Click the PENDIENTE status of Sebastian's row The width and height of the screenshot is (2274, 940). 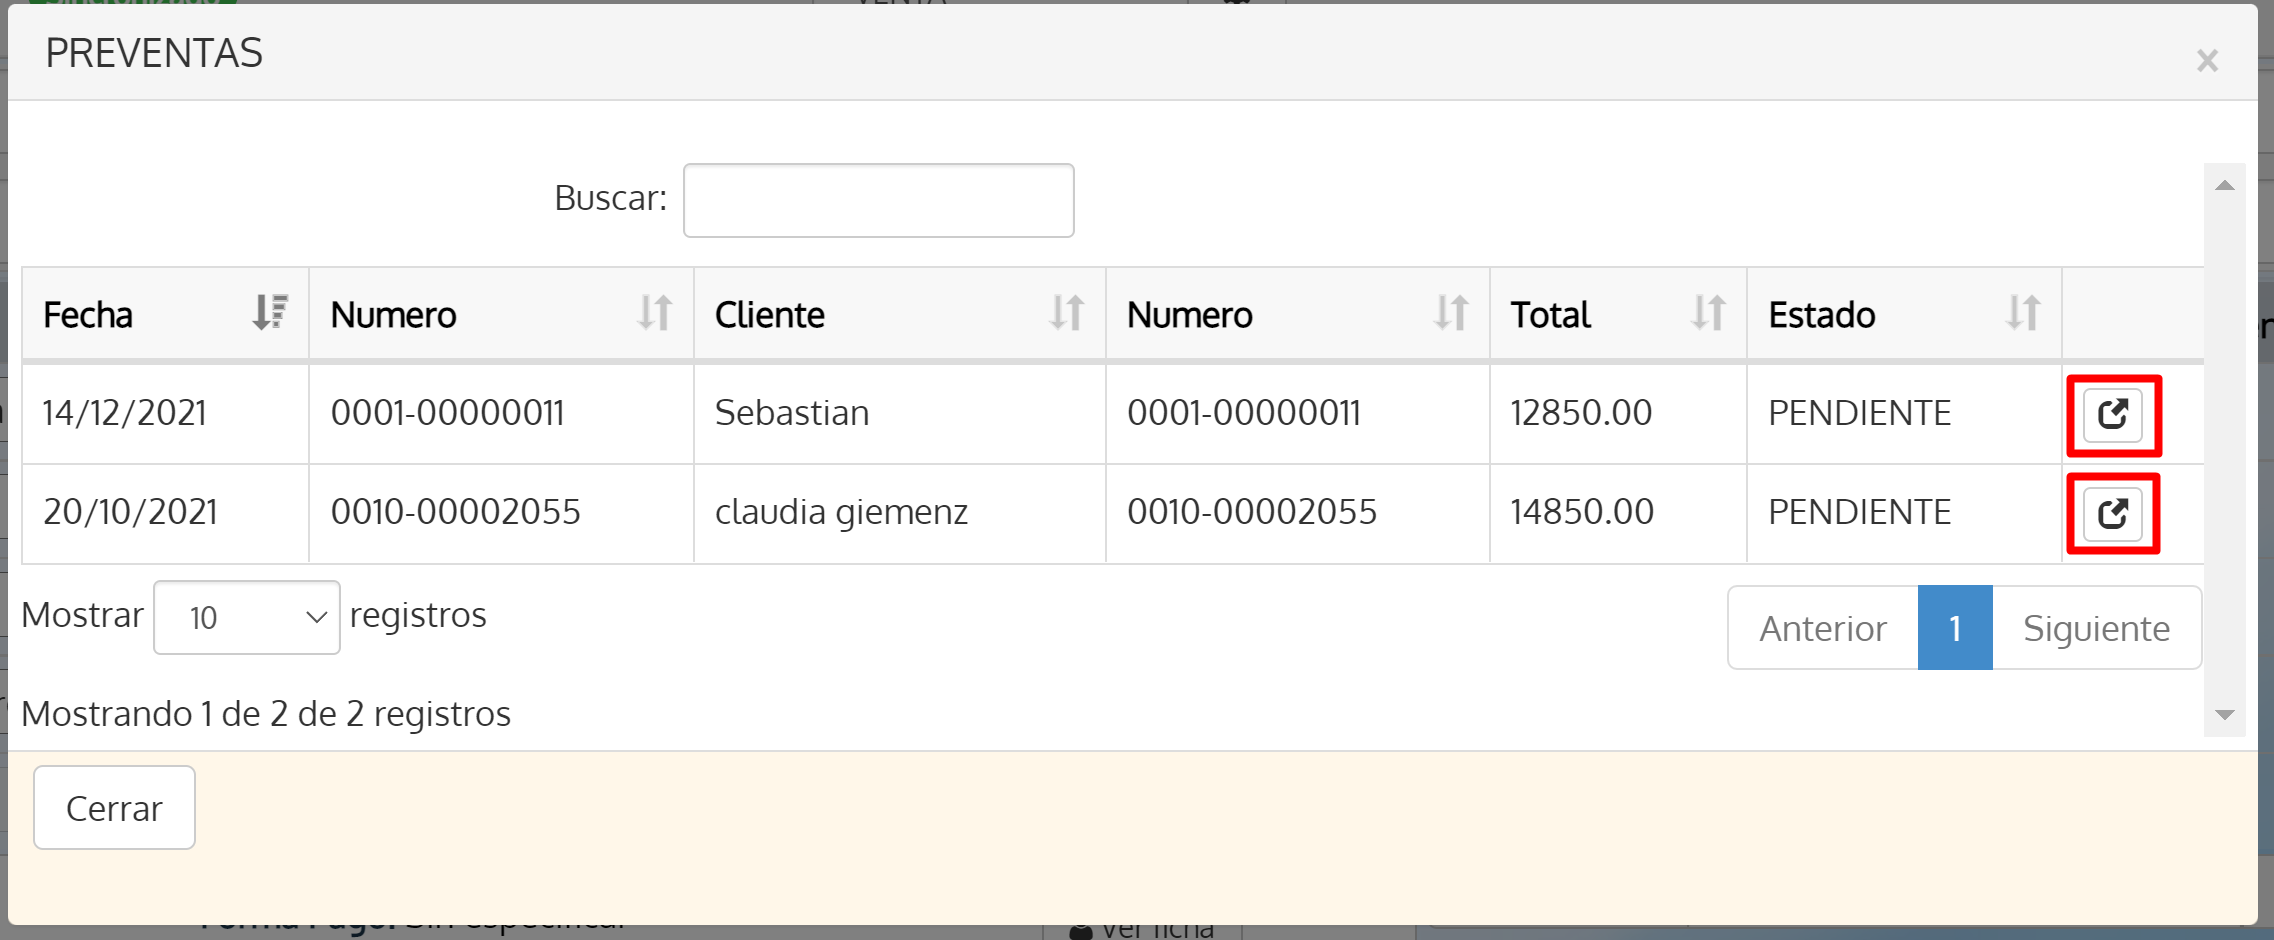click(1858, 413)
